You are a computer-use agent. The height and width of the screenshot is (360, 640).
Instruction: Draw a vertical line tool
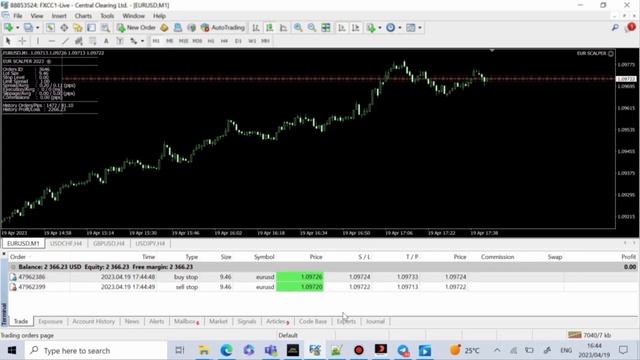point(38,41)
